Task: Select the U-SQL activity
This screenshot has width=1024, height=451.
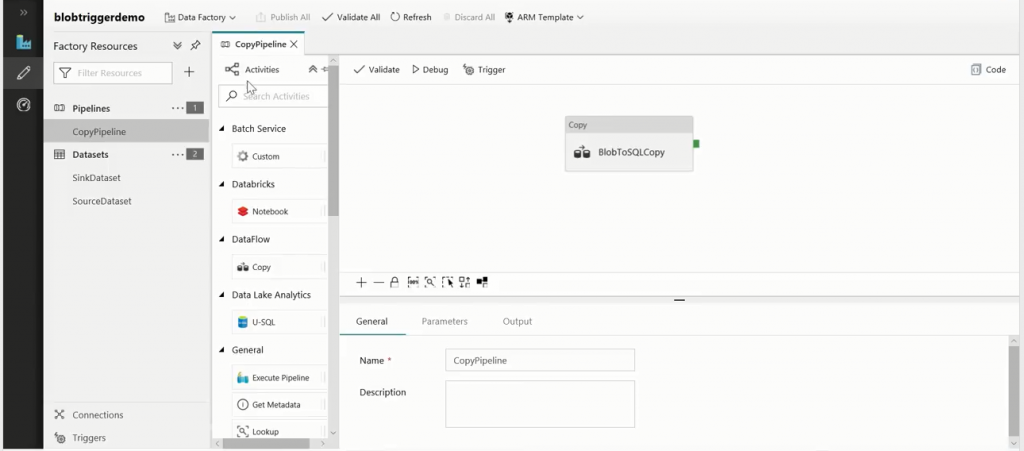Action: 280,322
